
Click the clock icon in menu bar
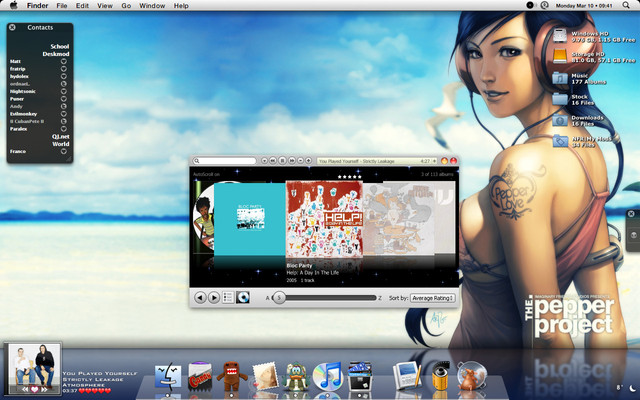[544, 5]
